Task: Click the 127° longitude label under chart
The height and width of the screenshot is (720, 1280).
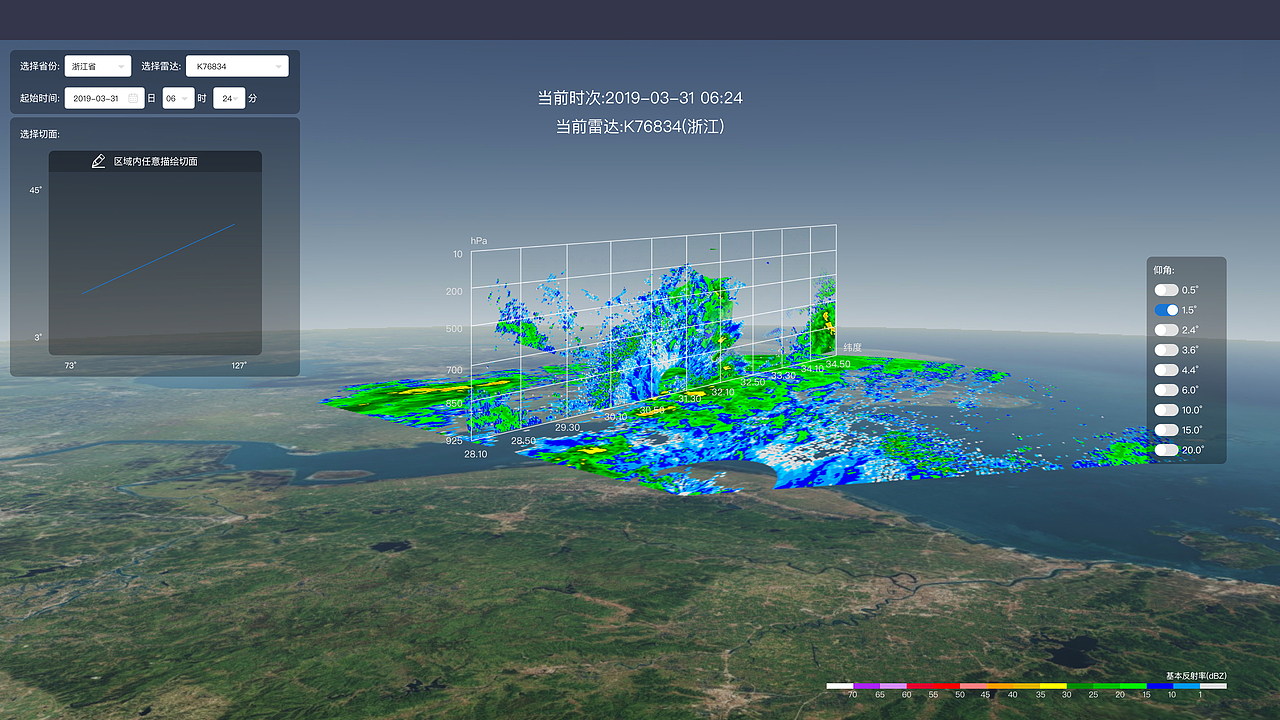Action: [239, 366]
